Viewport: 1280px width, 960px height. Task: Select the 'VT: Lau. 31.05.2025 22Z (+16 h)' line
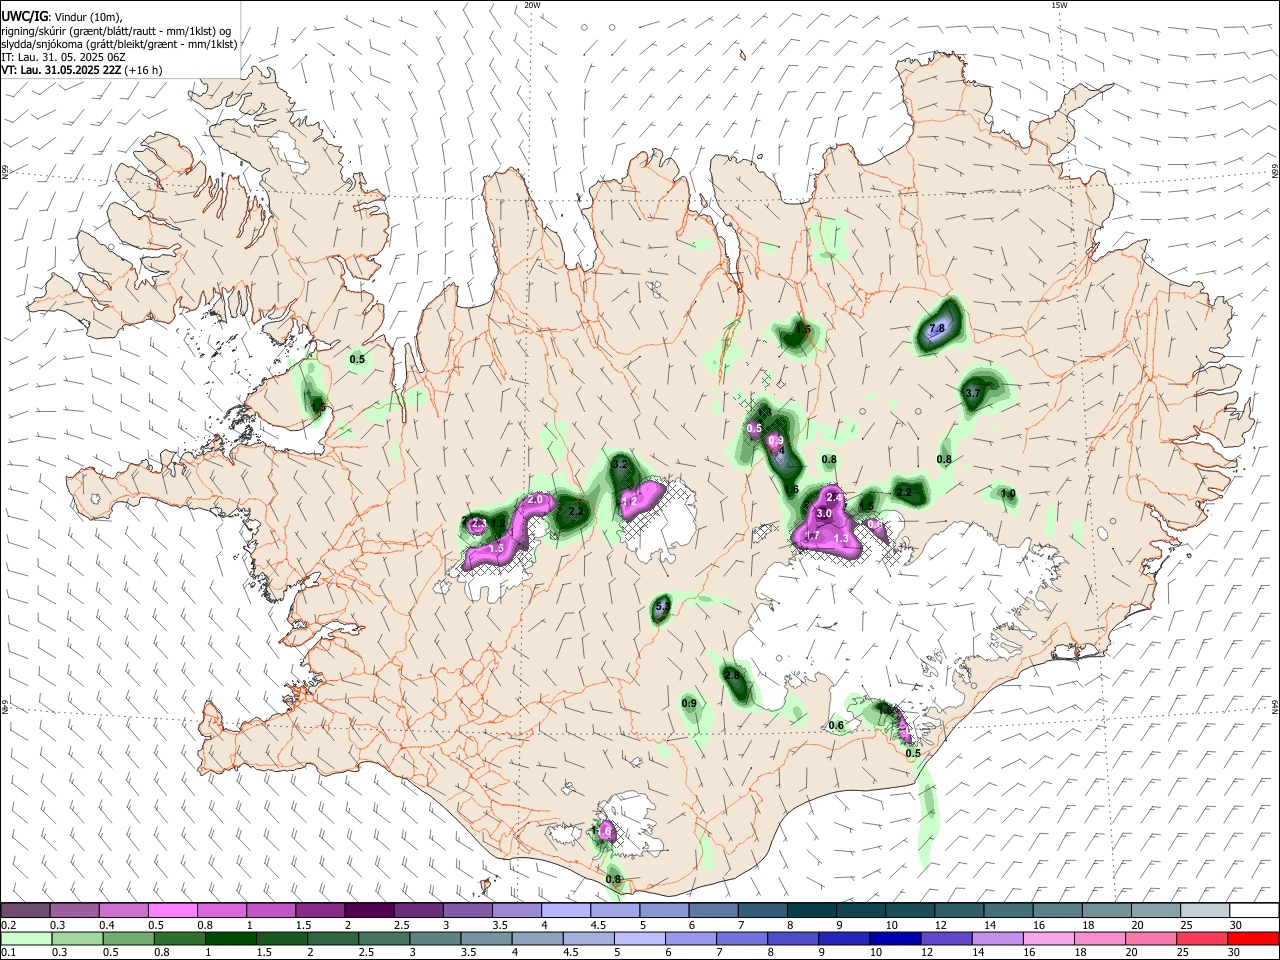tap(81, 70)
